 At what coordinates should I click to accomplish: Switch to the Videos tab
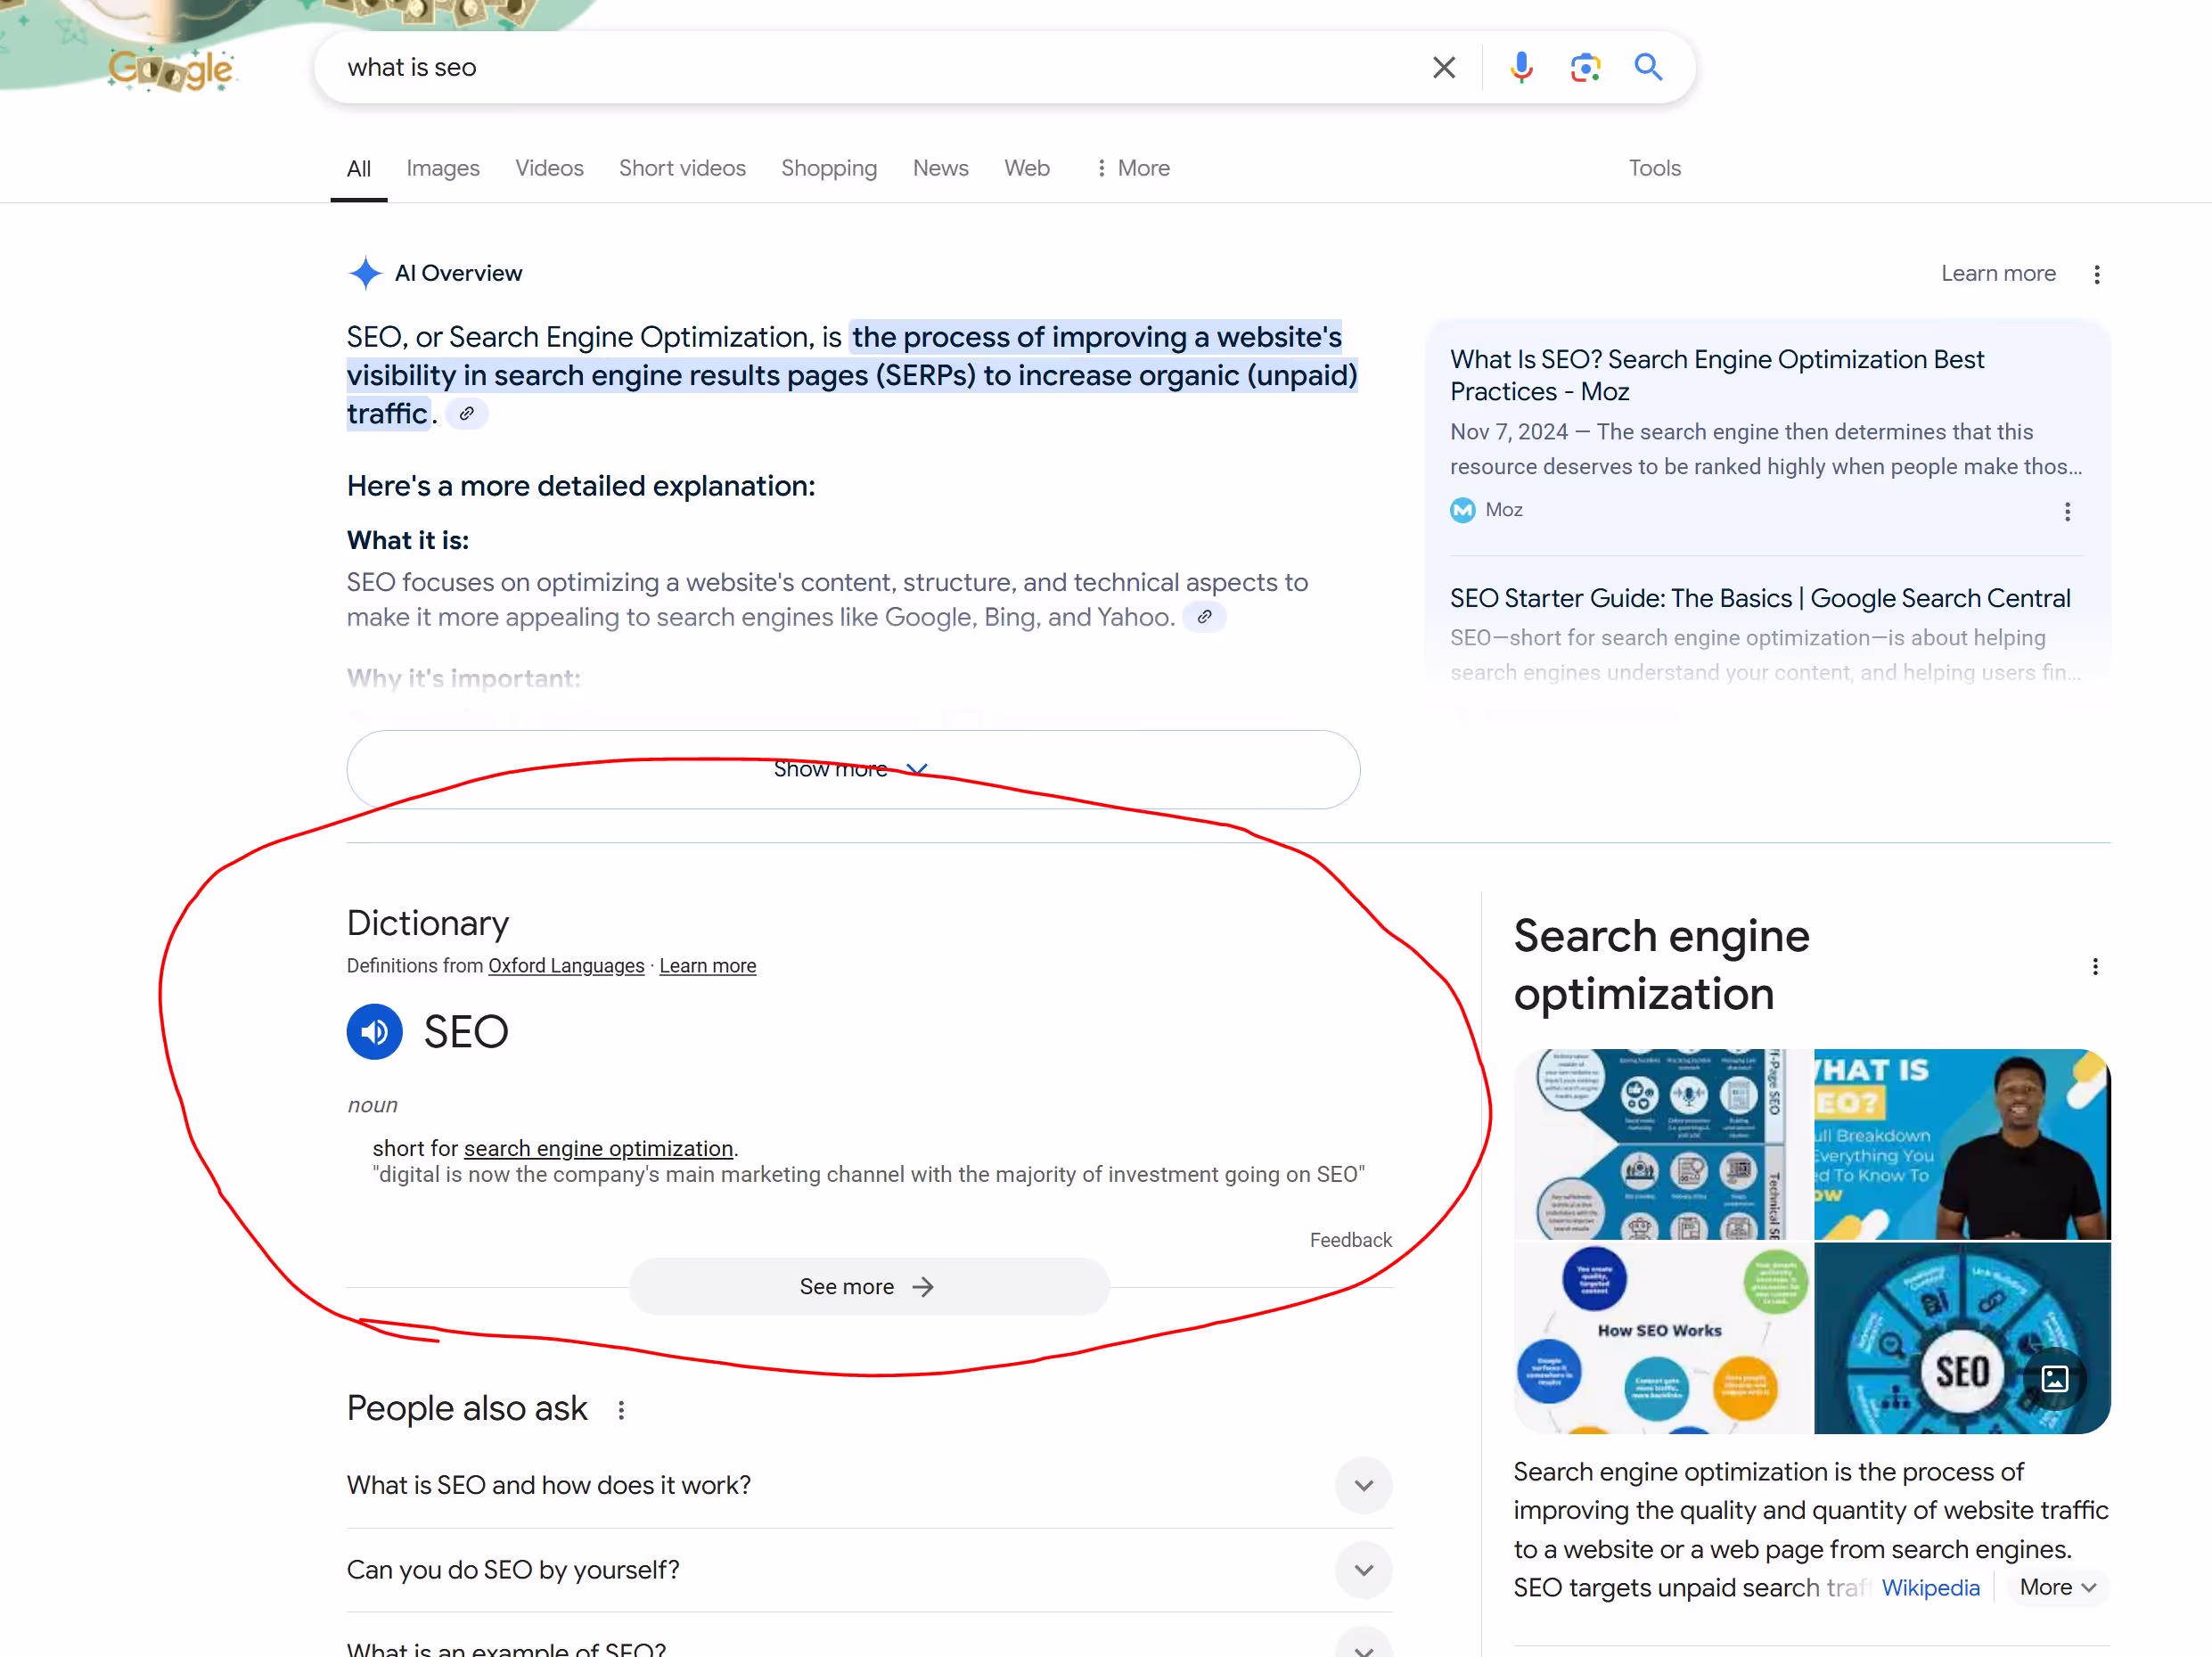(549, 168)
